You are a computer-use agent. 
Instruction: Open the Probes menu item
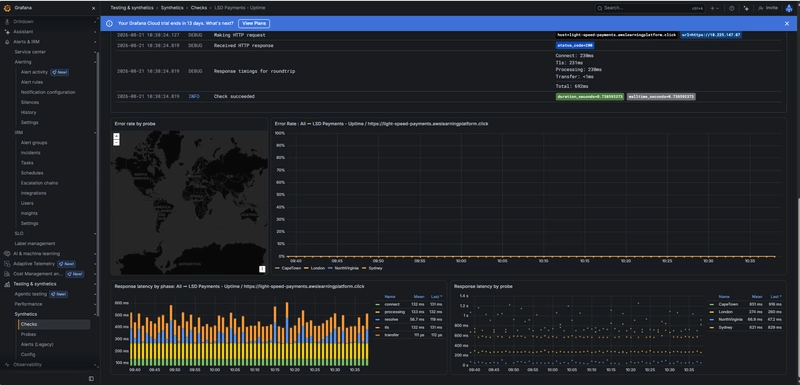28,335
